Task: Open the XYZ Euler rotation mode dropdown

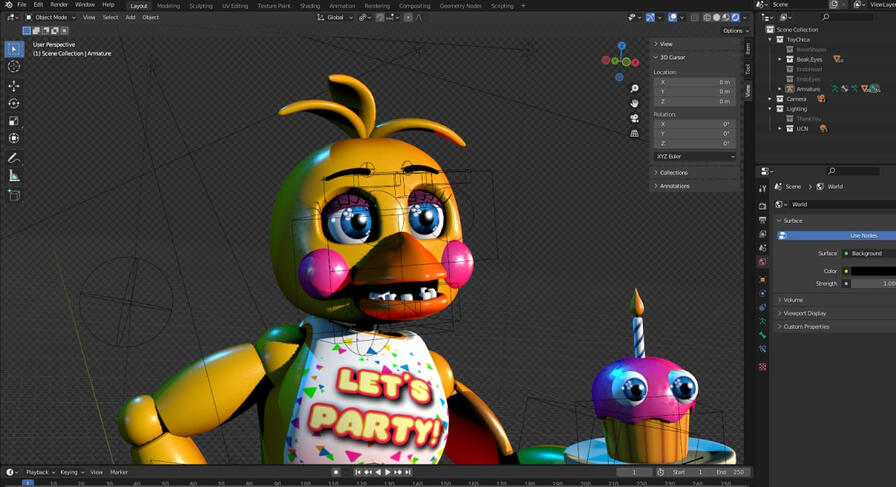Action: (x=695, y=156)
